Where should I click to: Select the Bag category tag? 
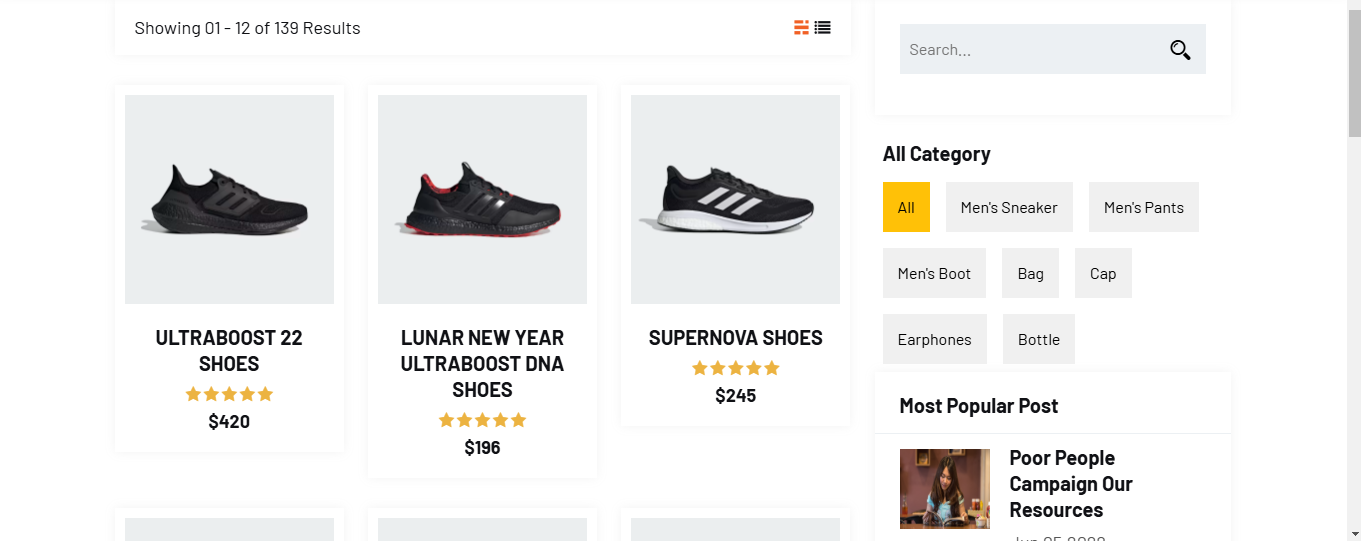coord(1030,273)
